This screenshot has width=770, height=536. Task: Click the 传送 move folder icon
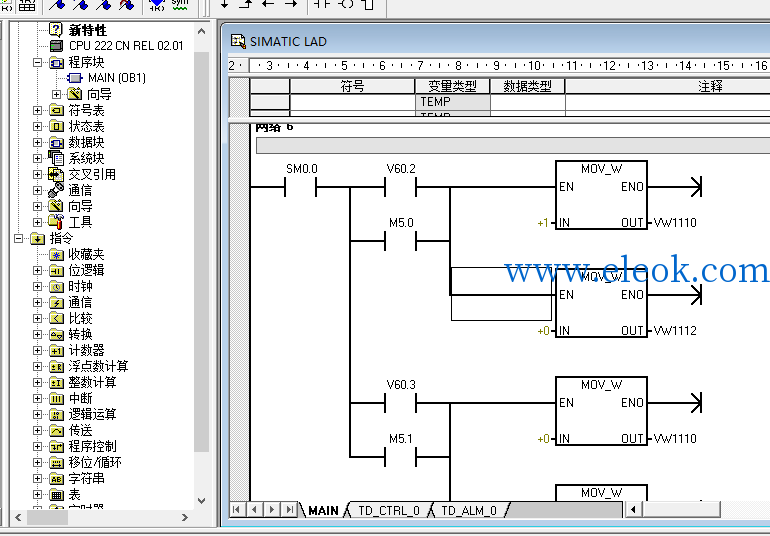coord(56,430)
